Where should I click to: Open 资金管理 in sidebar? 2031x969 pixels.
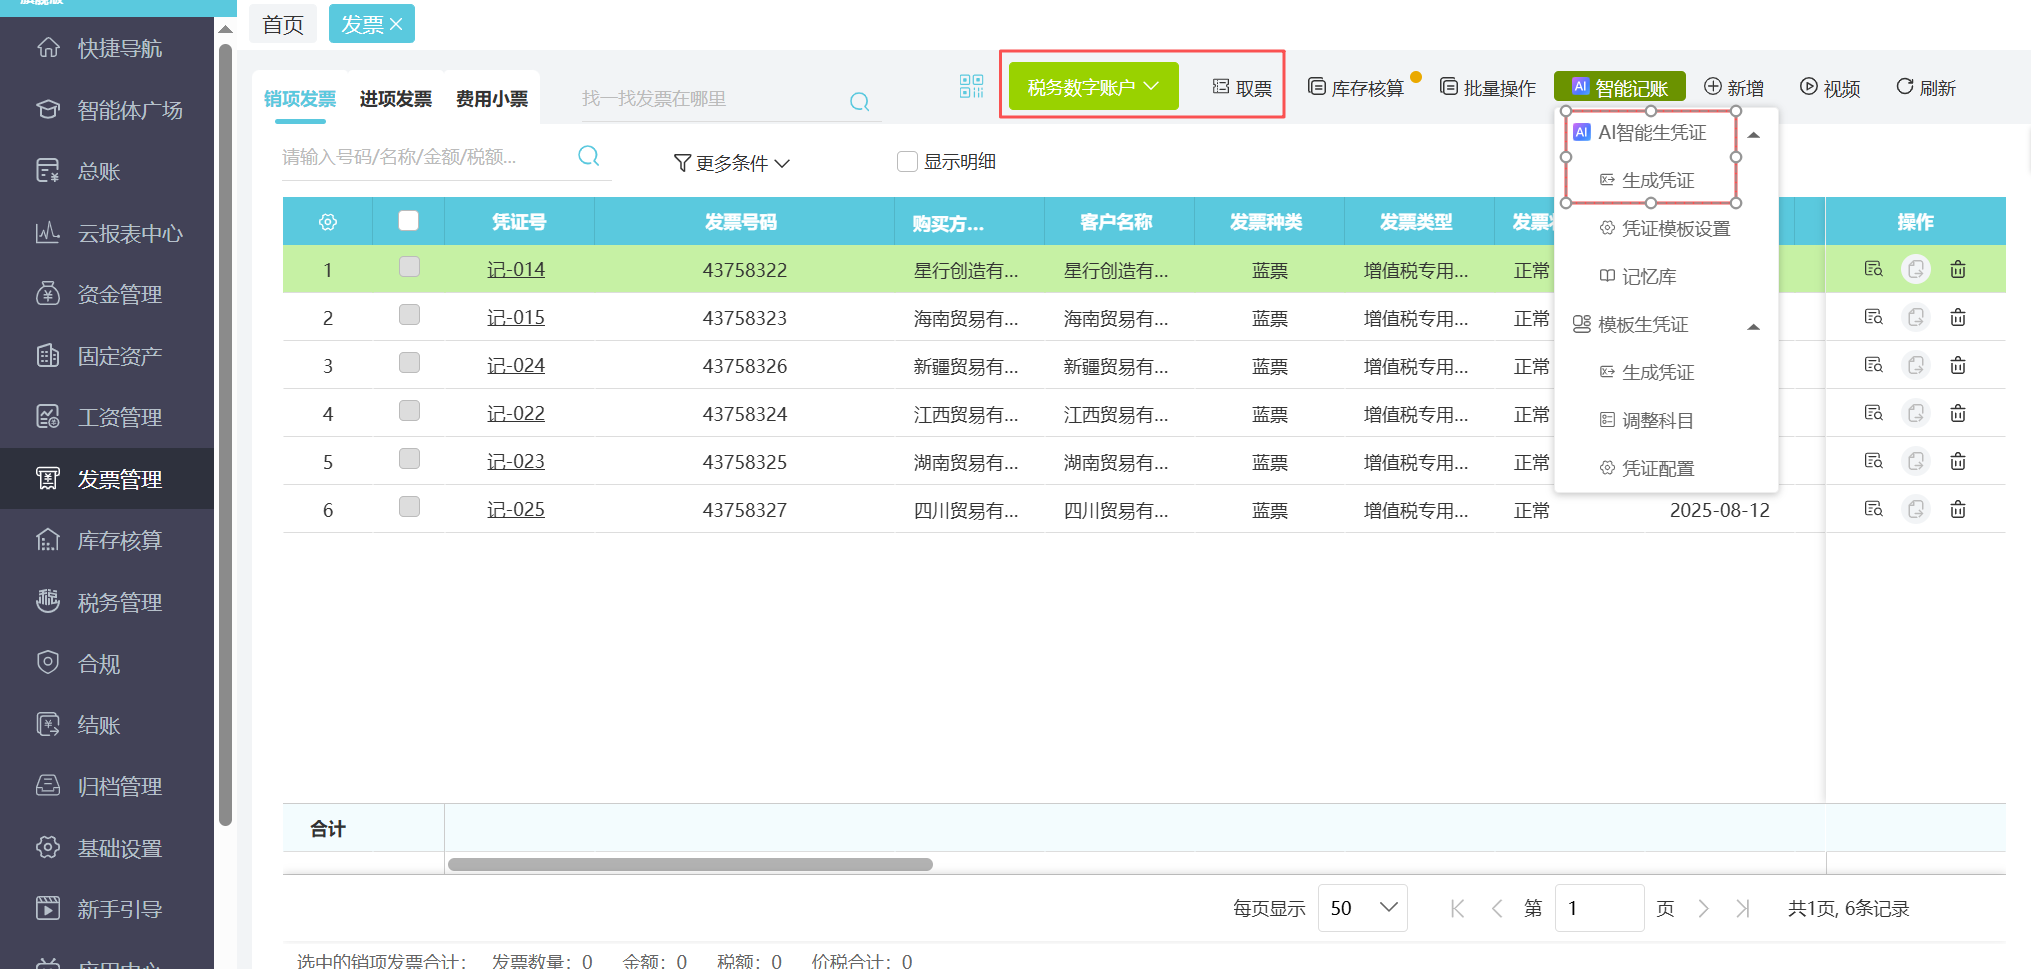(x=107, y=294)
